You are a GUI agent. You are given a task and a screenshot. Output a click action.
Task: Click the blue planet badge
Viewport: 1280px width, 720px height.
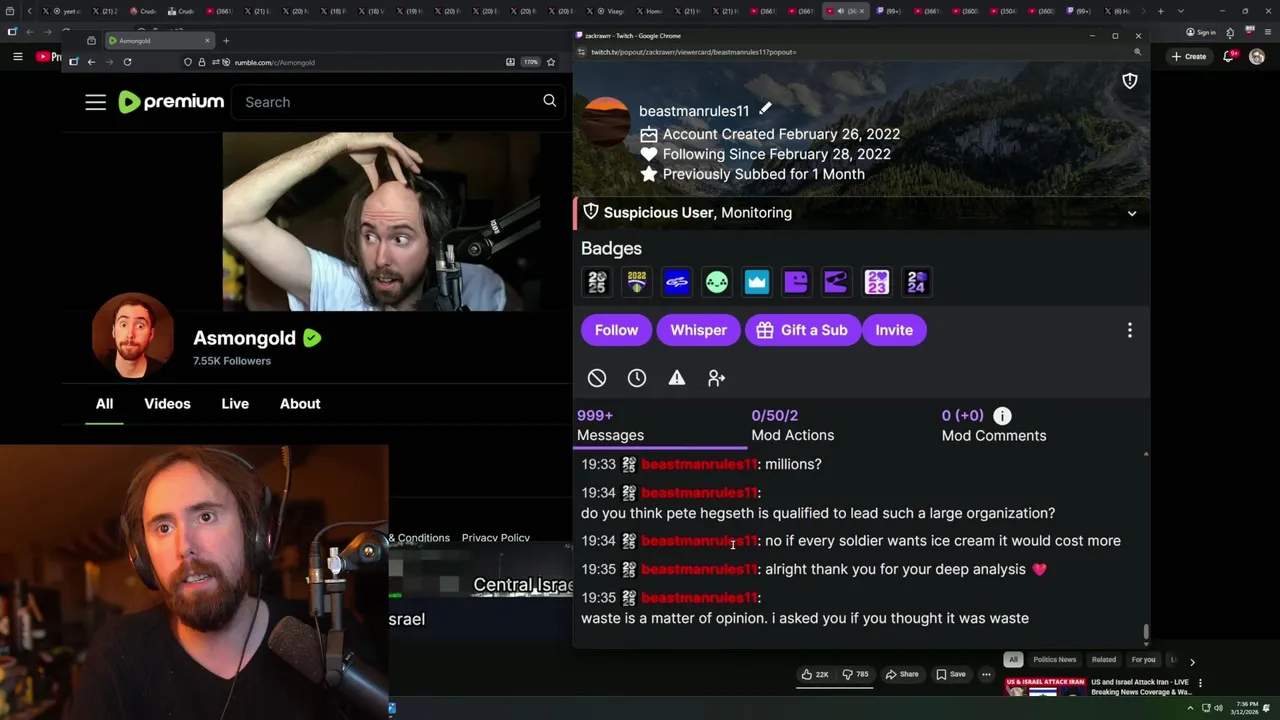677,283
